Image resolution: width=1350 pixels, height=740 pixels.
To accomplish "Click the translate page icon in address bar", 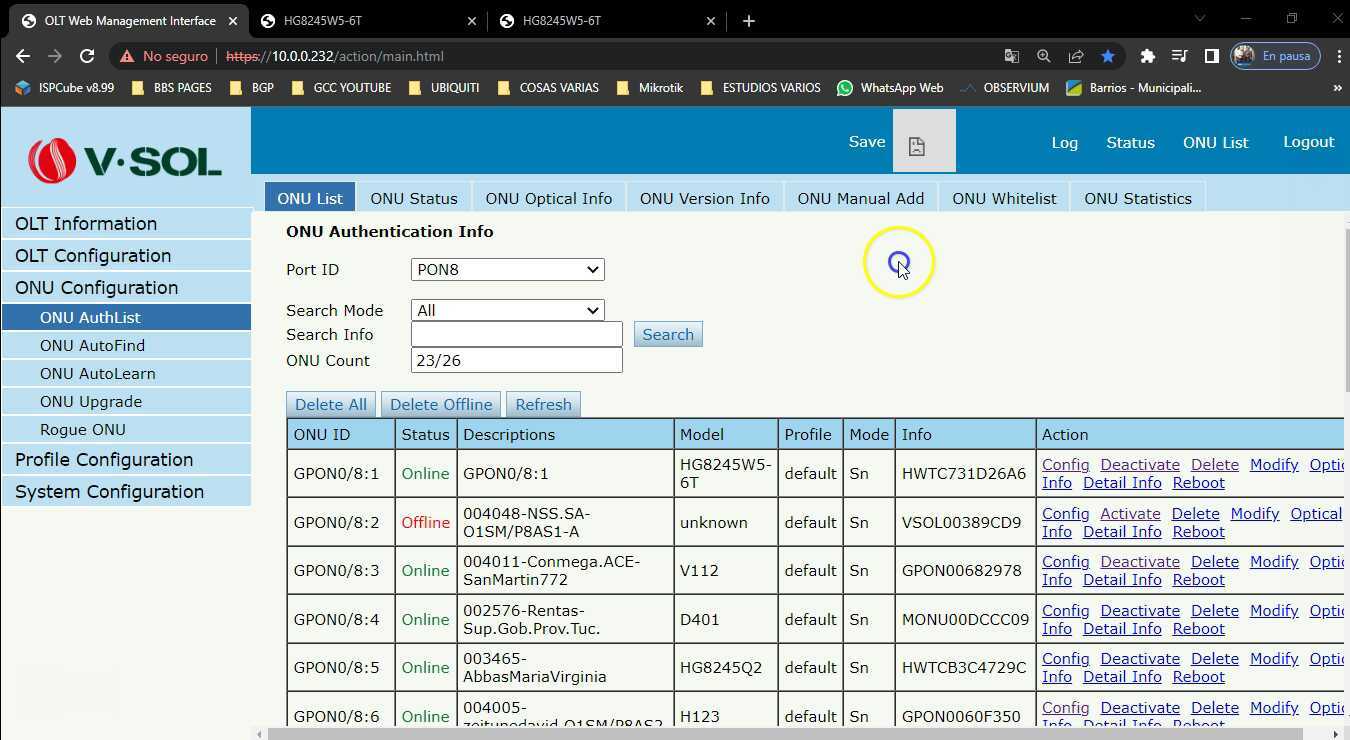I will click(1012, 56).
